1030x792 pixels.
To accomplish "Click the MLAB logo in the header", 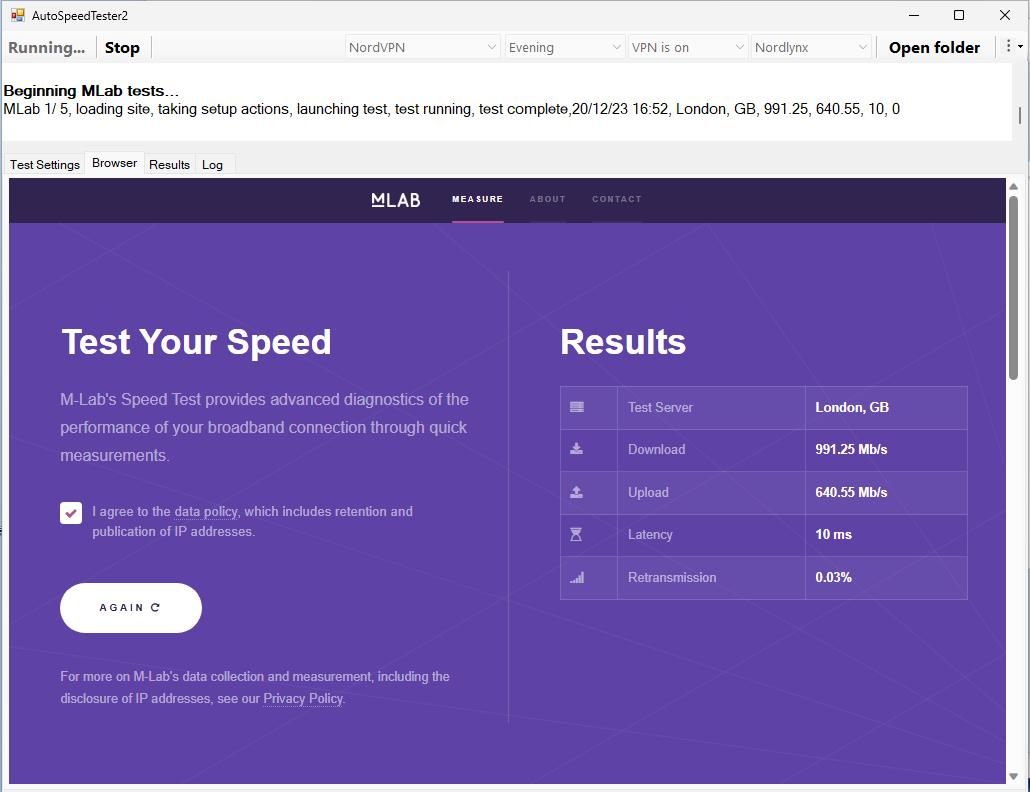I will point(395,200).
